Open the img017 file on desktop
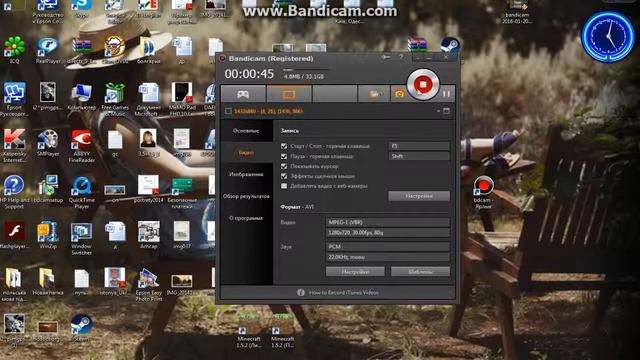 click(x=182, y=236)
